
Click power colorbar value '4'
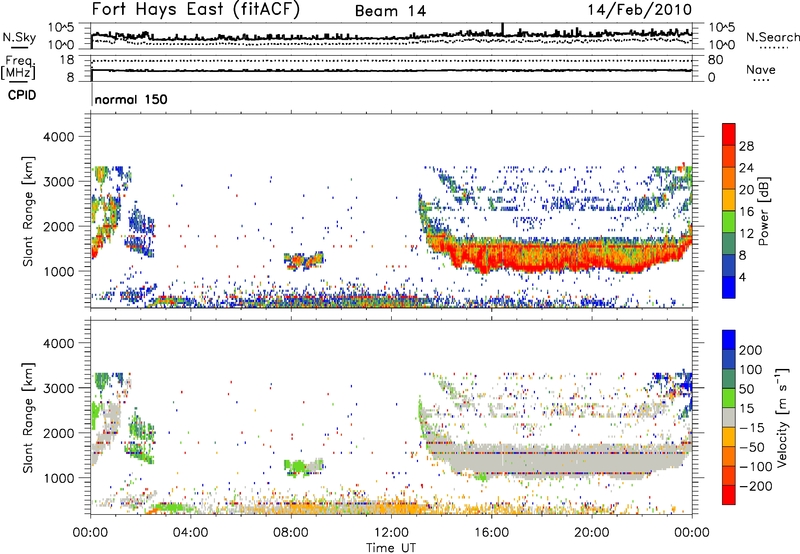point(743,277)
